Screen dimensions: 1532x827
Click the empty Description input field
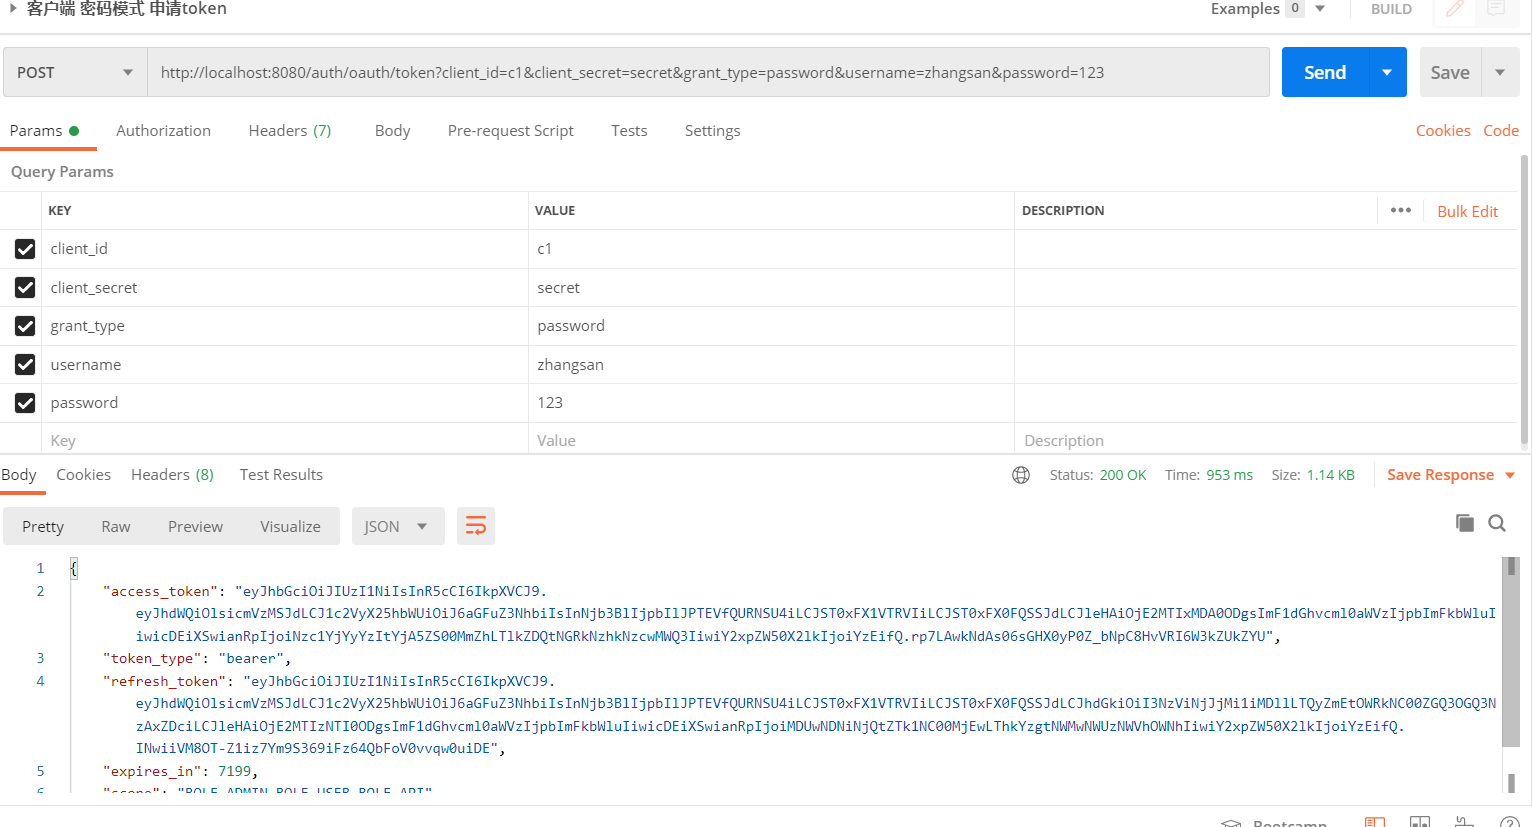point(1266,441)
